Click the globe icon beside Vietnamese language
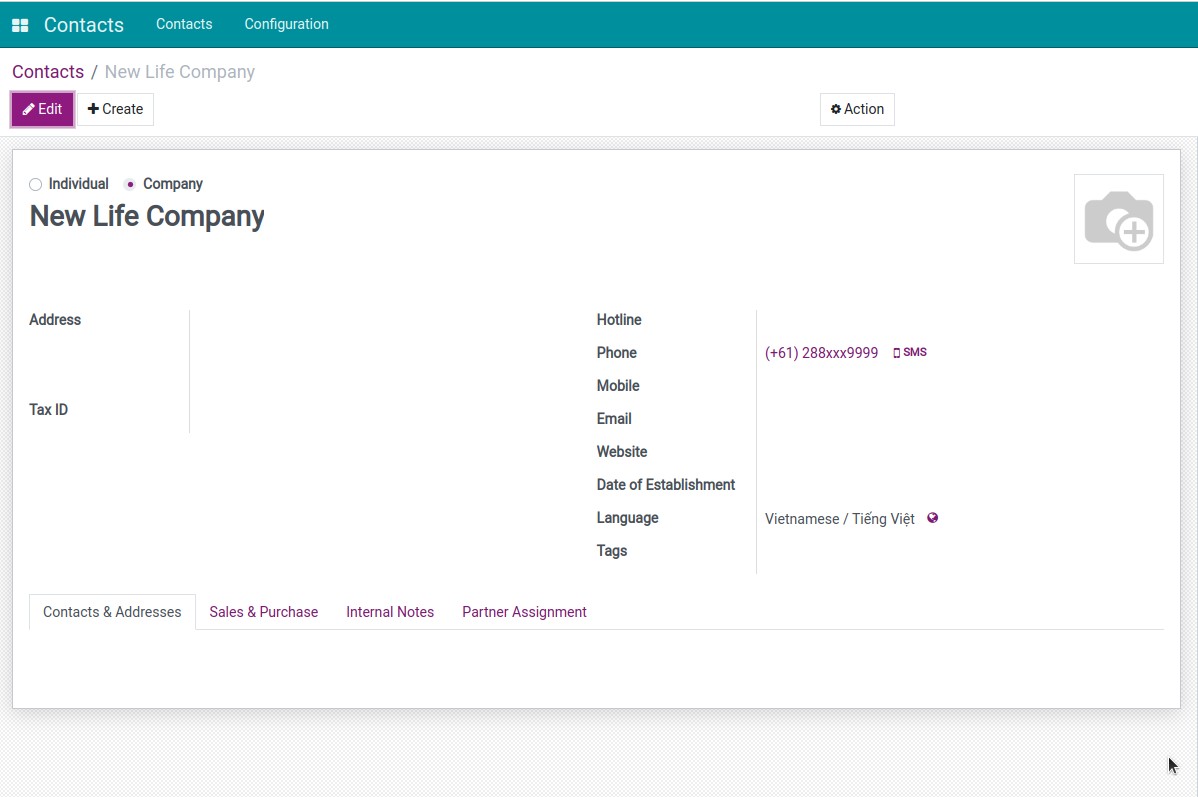This screenshot has width=1198, height=797. (932, 518)
